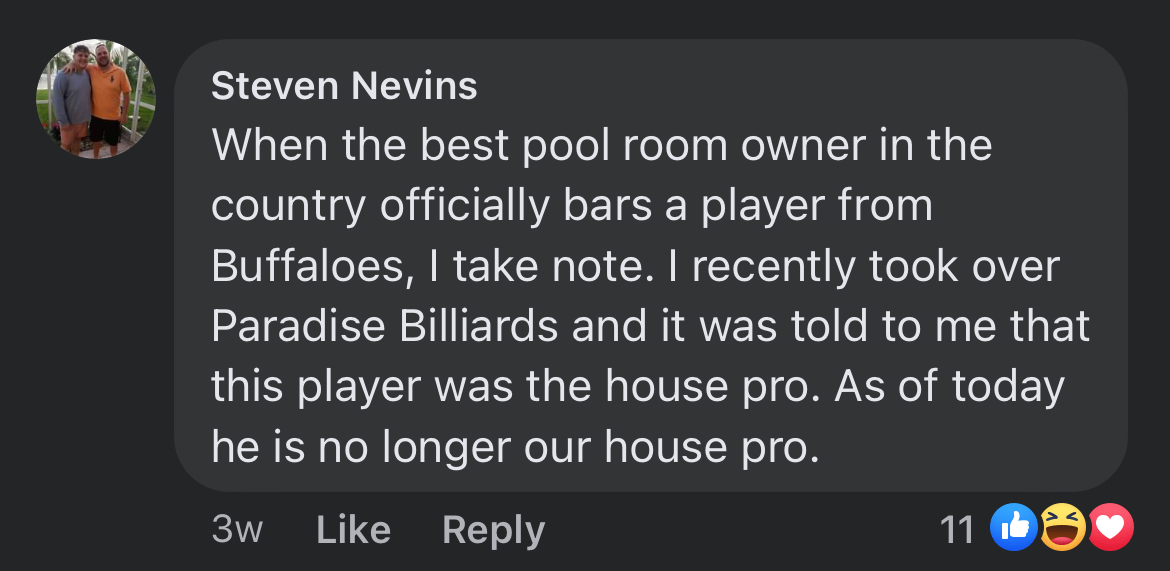This screenshot has width=1170, height=571.
Task: Click the Steven Nevins name link
Action: click(x=344, y=87)
